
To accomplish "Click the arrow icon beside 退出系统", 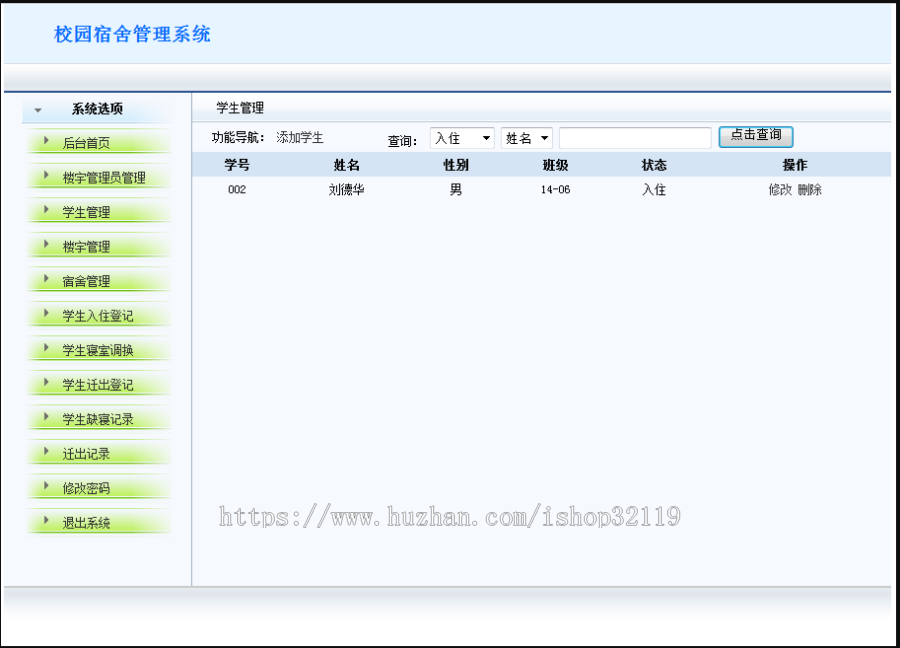I will (x=44, y=521).
